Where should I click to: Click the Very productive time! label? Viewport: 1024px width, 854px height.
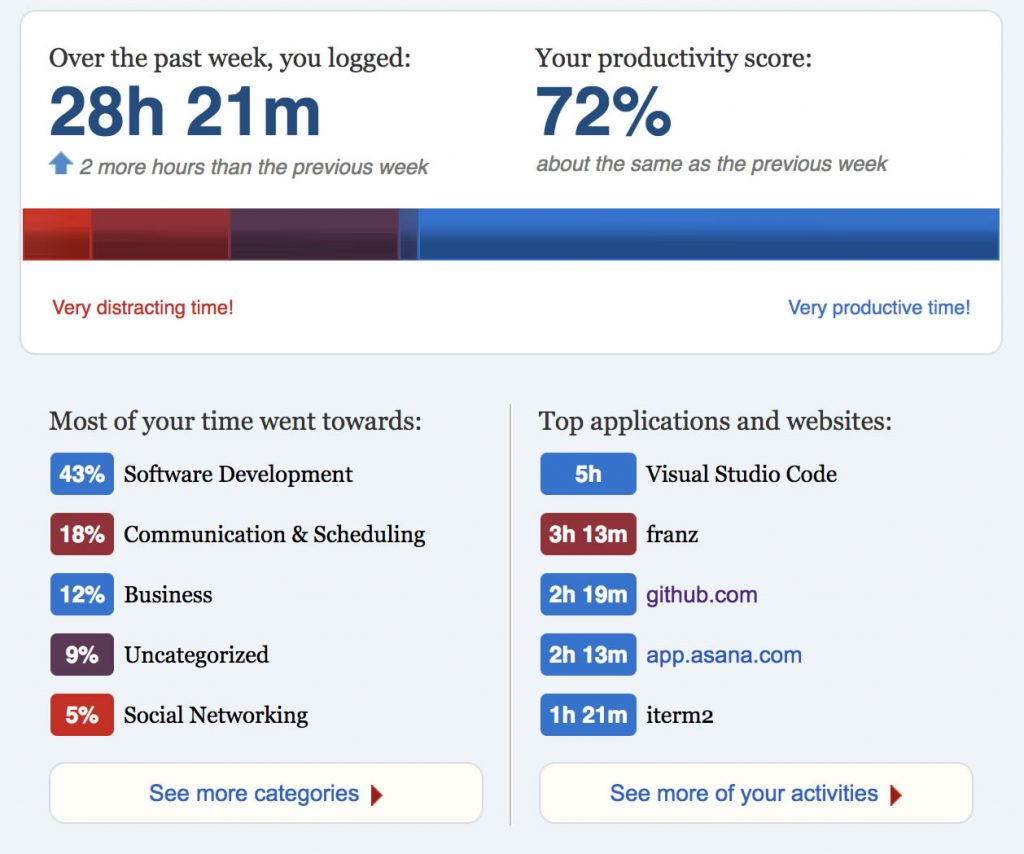pyautogui.click(x=879, y=308)
